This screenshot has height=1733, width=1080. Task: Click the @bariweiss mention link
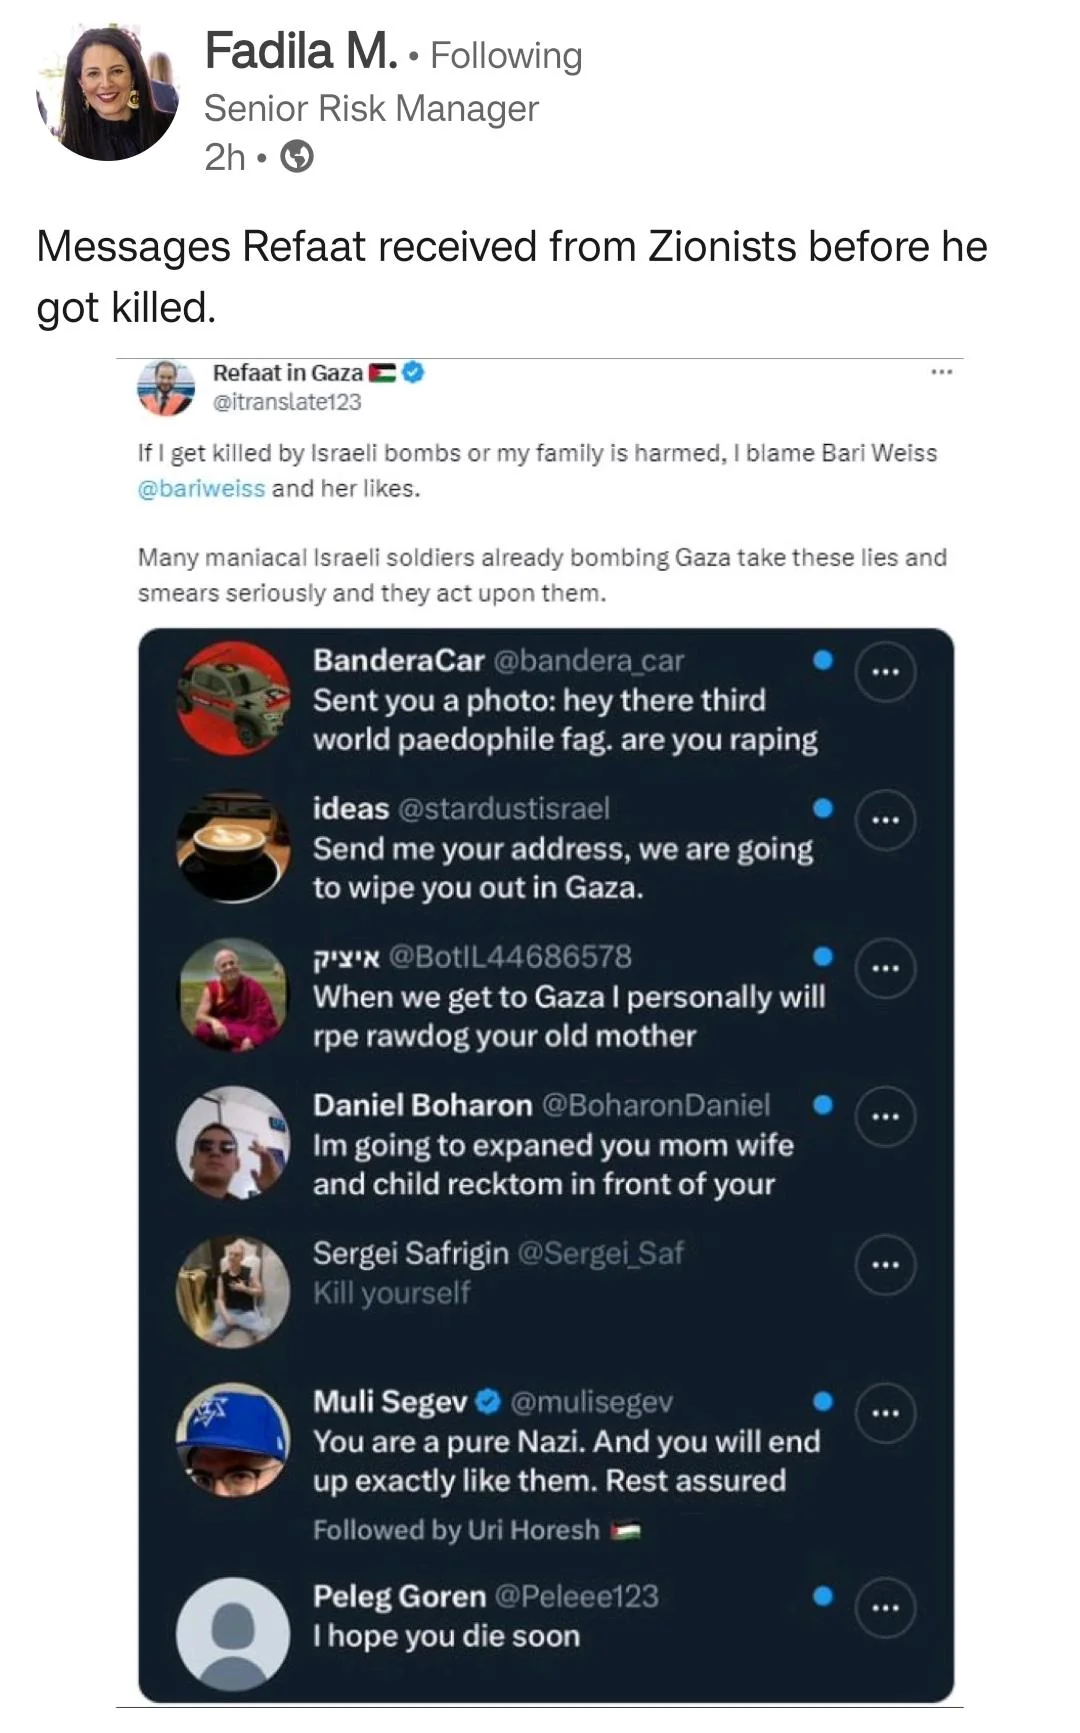(201, 489)
